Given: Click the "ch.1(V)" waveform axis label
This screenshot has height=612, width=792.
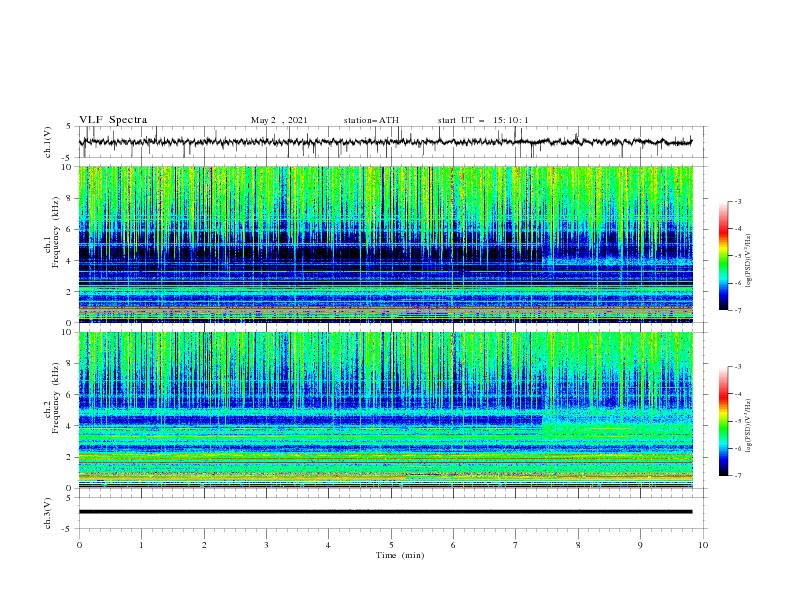Looking at the screenshot, I should tap(48, 142).
